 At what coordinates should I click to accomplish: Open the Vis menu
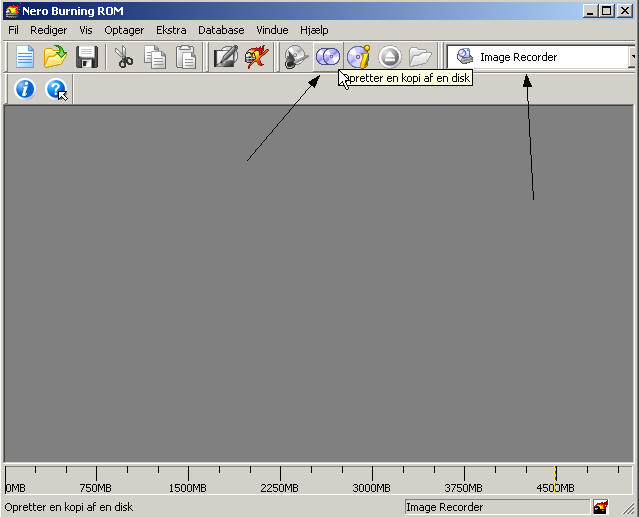(86, 30)
